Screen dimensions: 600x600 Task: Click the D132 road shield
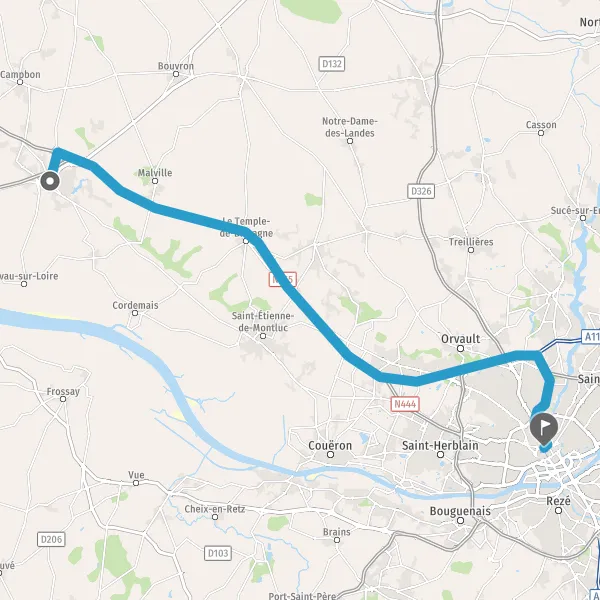point(332,64)
